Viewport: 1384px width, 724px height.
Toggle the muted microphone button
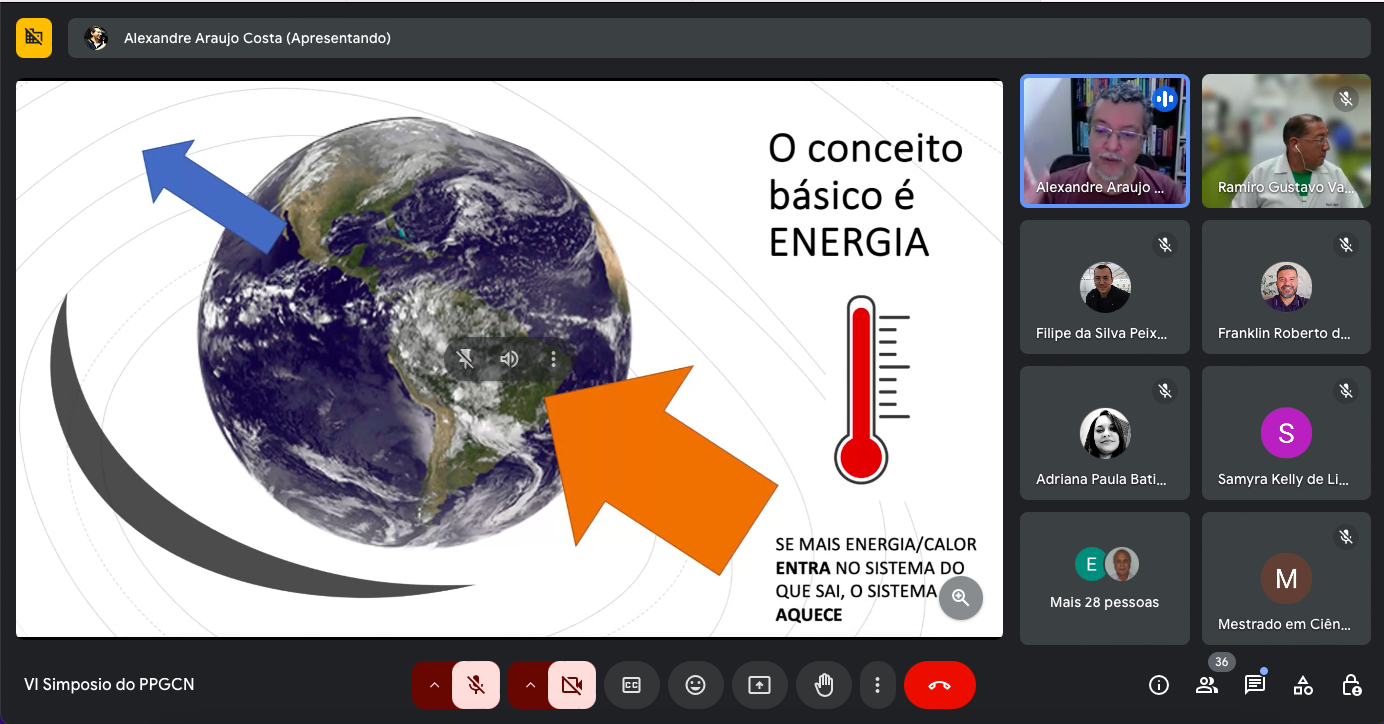[477, 685]
